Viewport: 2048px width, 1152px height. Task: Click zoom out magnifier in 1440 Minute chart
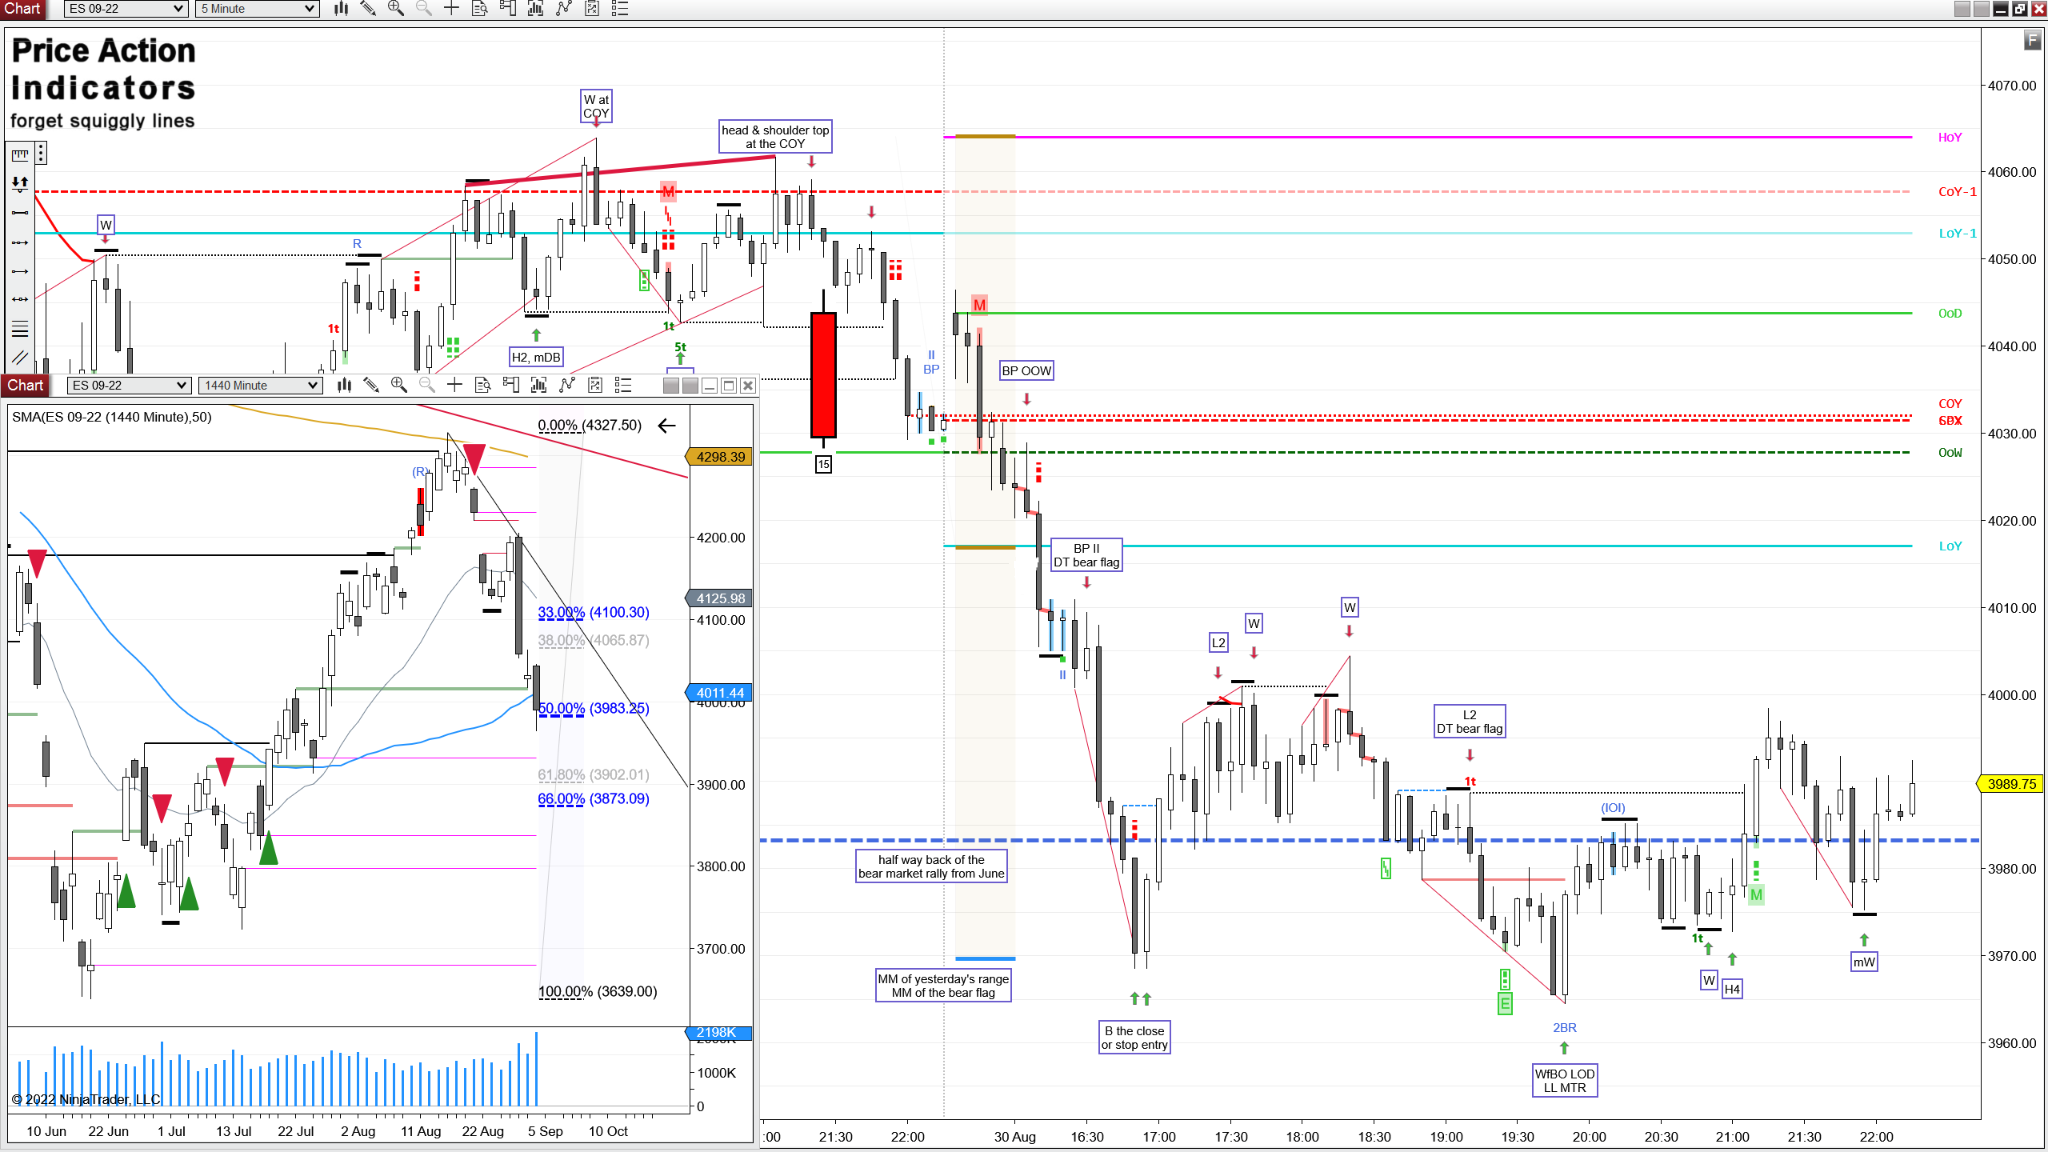pyautogui.click(x=427, y=385)
